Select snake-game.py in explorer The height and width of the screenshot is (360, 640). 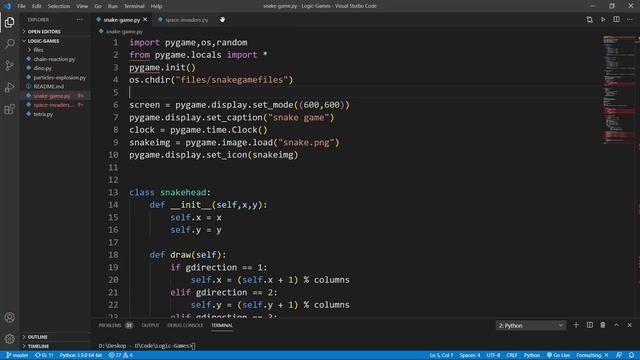(52, 96)
